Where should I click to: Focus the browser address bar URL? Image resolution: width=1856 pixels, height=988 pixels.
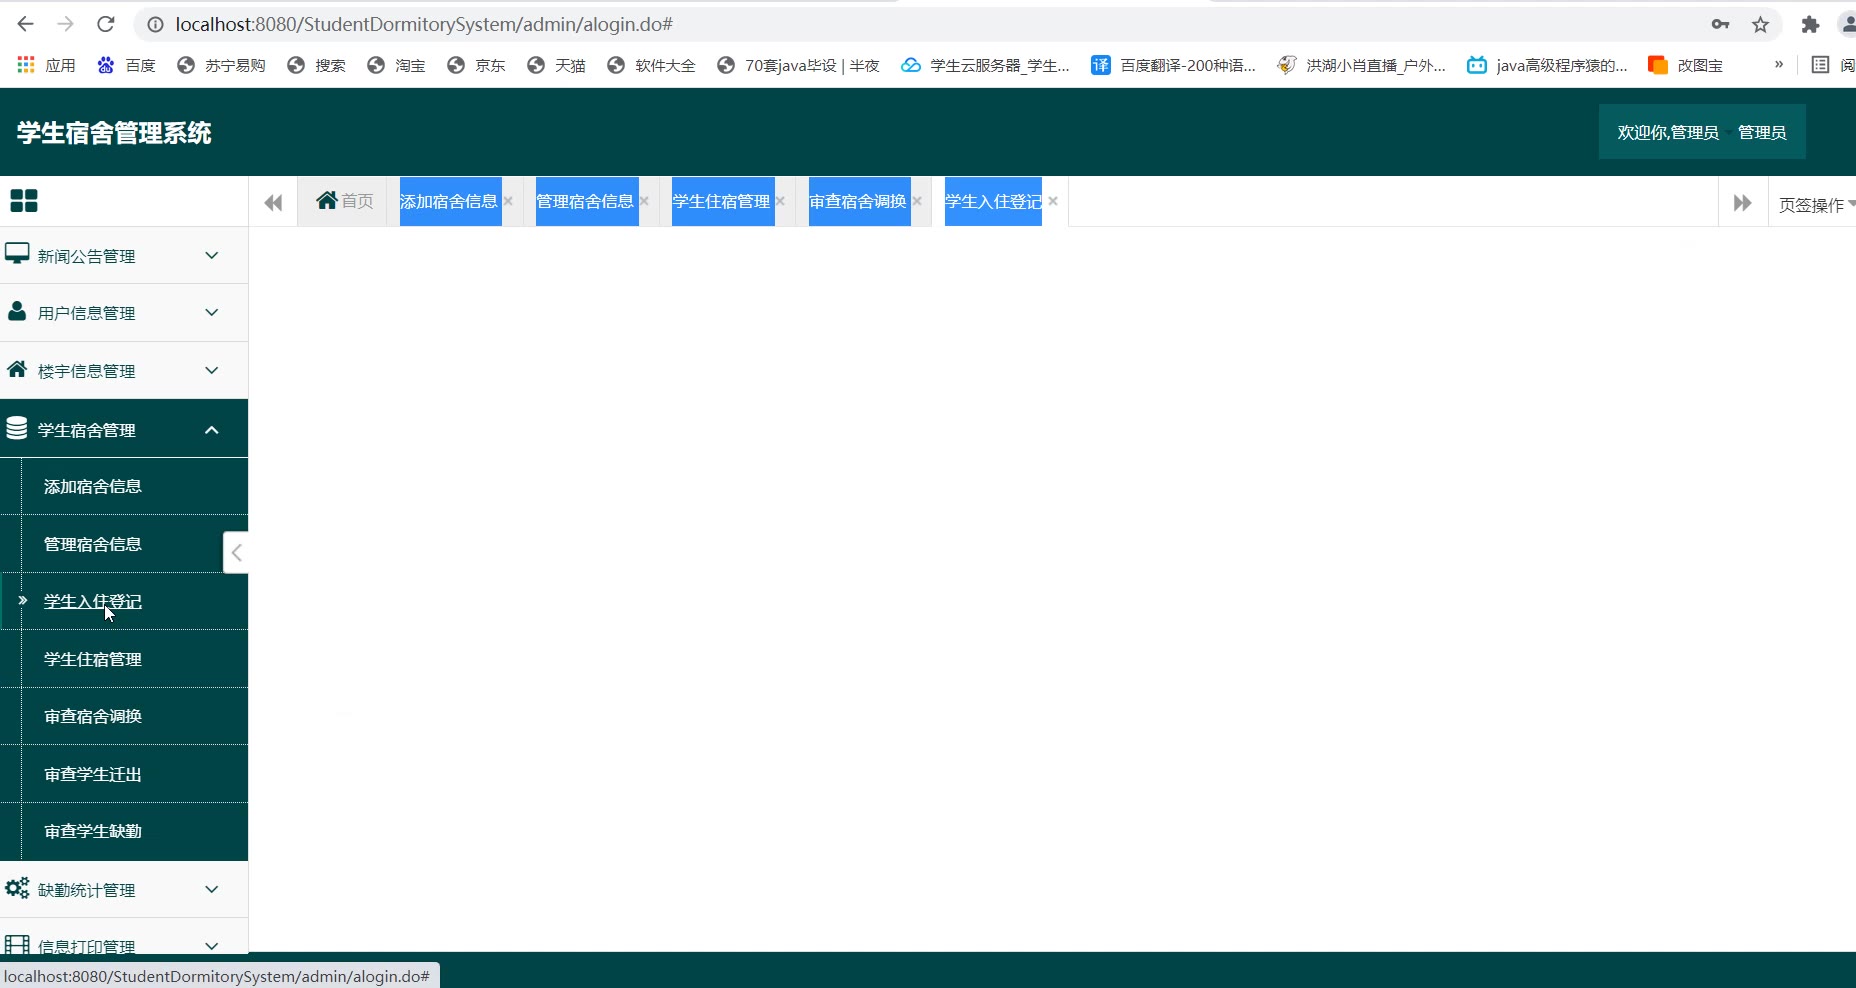424,24
